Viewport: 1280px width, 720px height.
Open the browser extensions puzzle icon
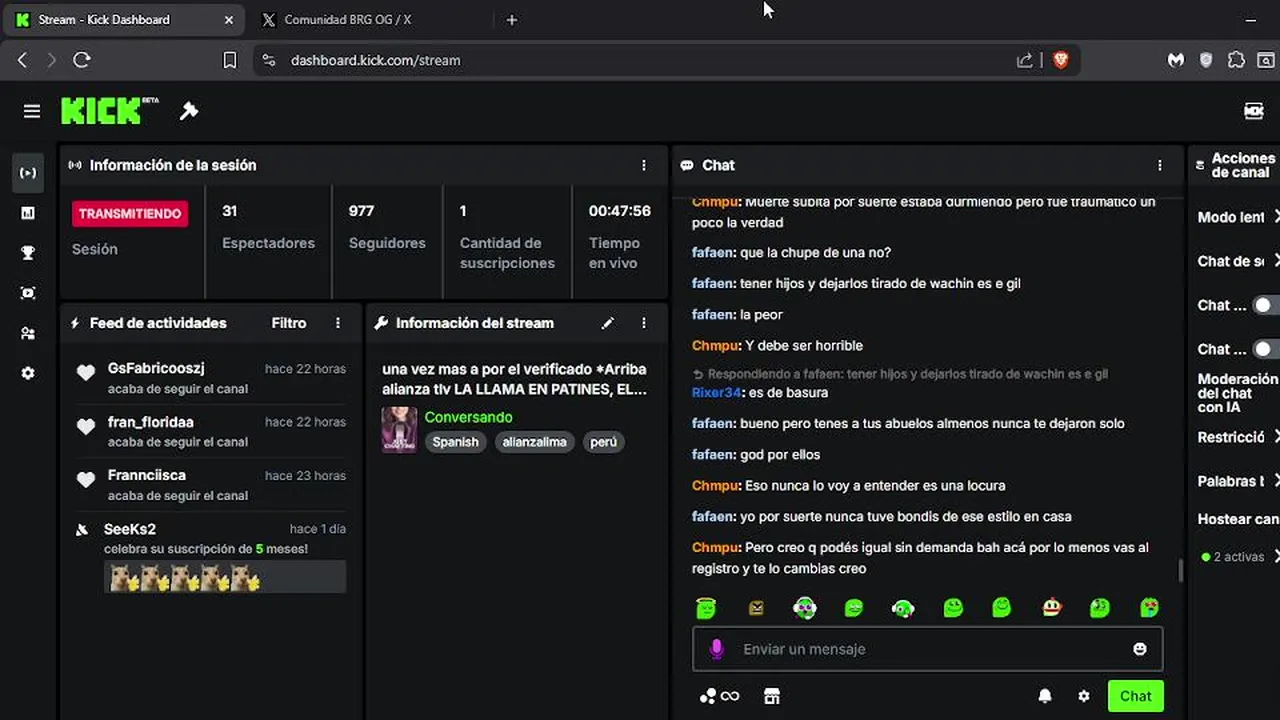(x=1236, y=60)
